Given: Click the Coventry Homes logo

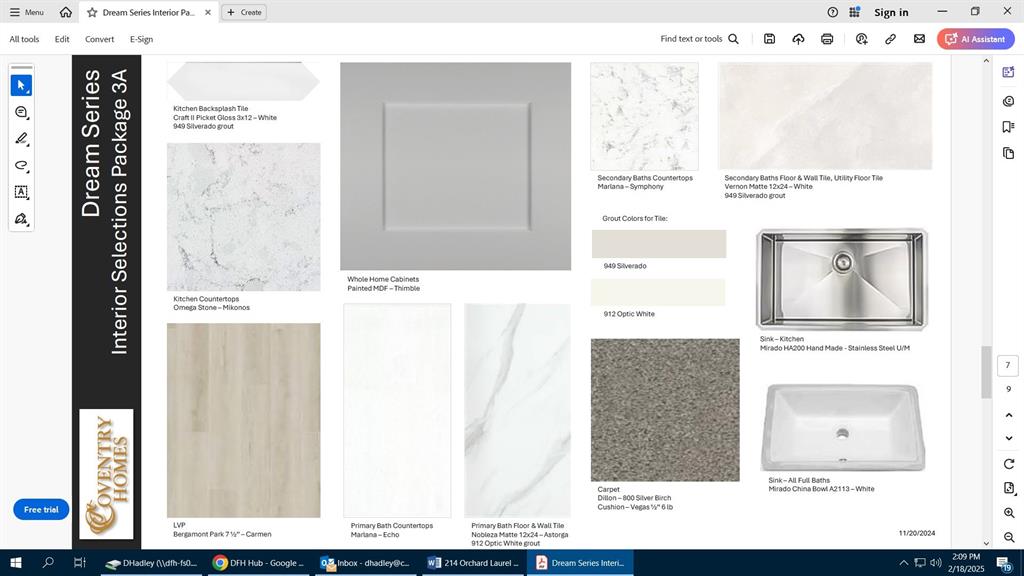Looking at the screenshot, I should 106,474.
